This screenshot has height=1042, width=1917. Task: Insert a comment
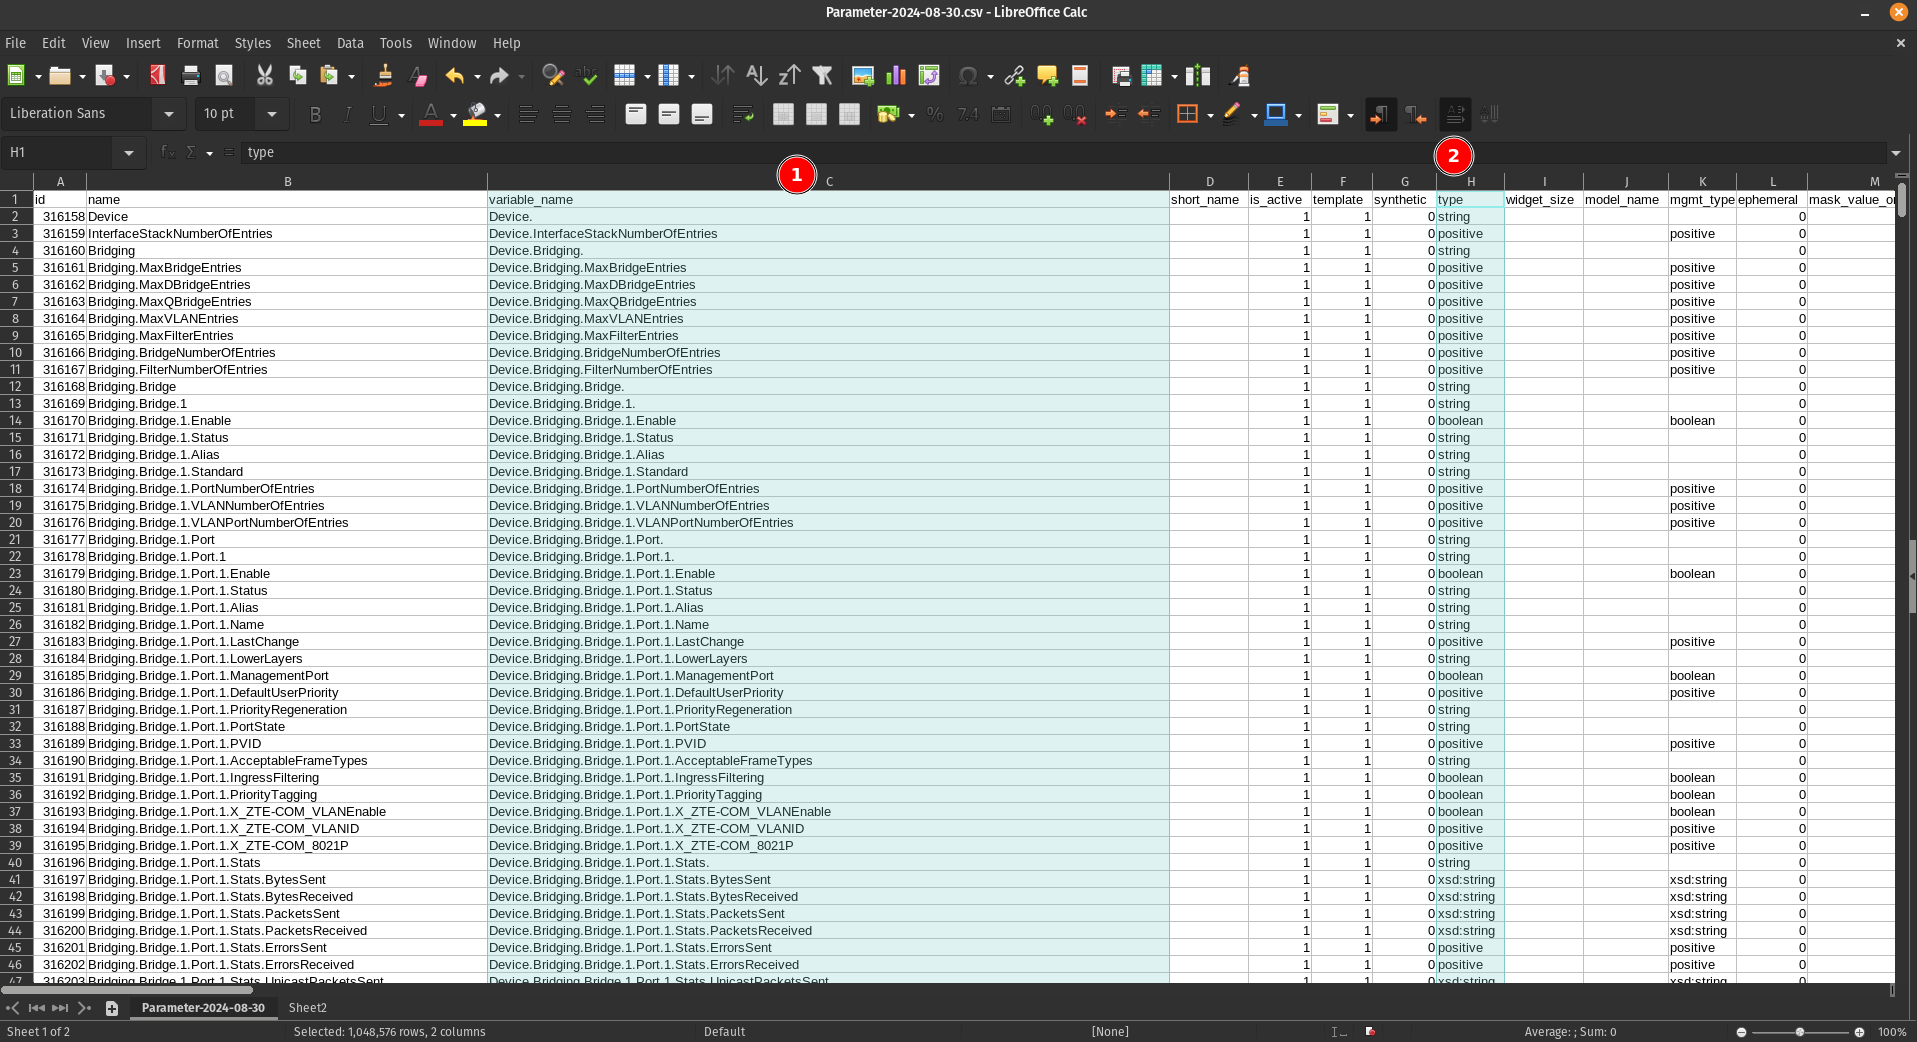click(1046, 75)
